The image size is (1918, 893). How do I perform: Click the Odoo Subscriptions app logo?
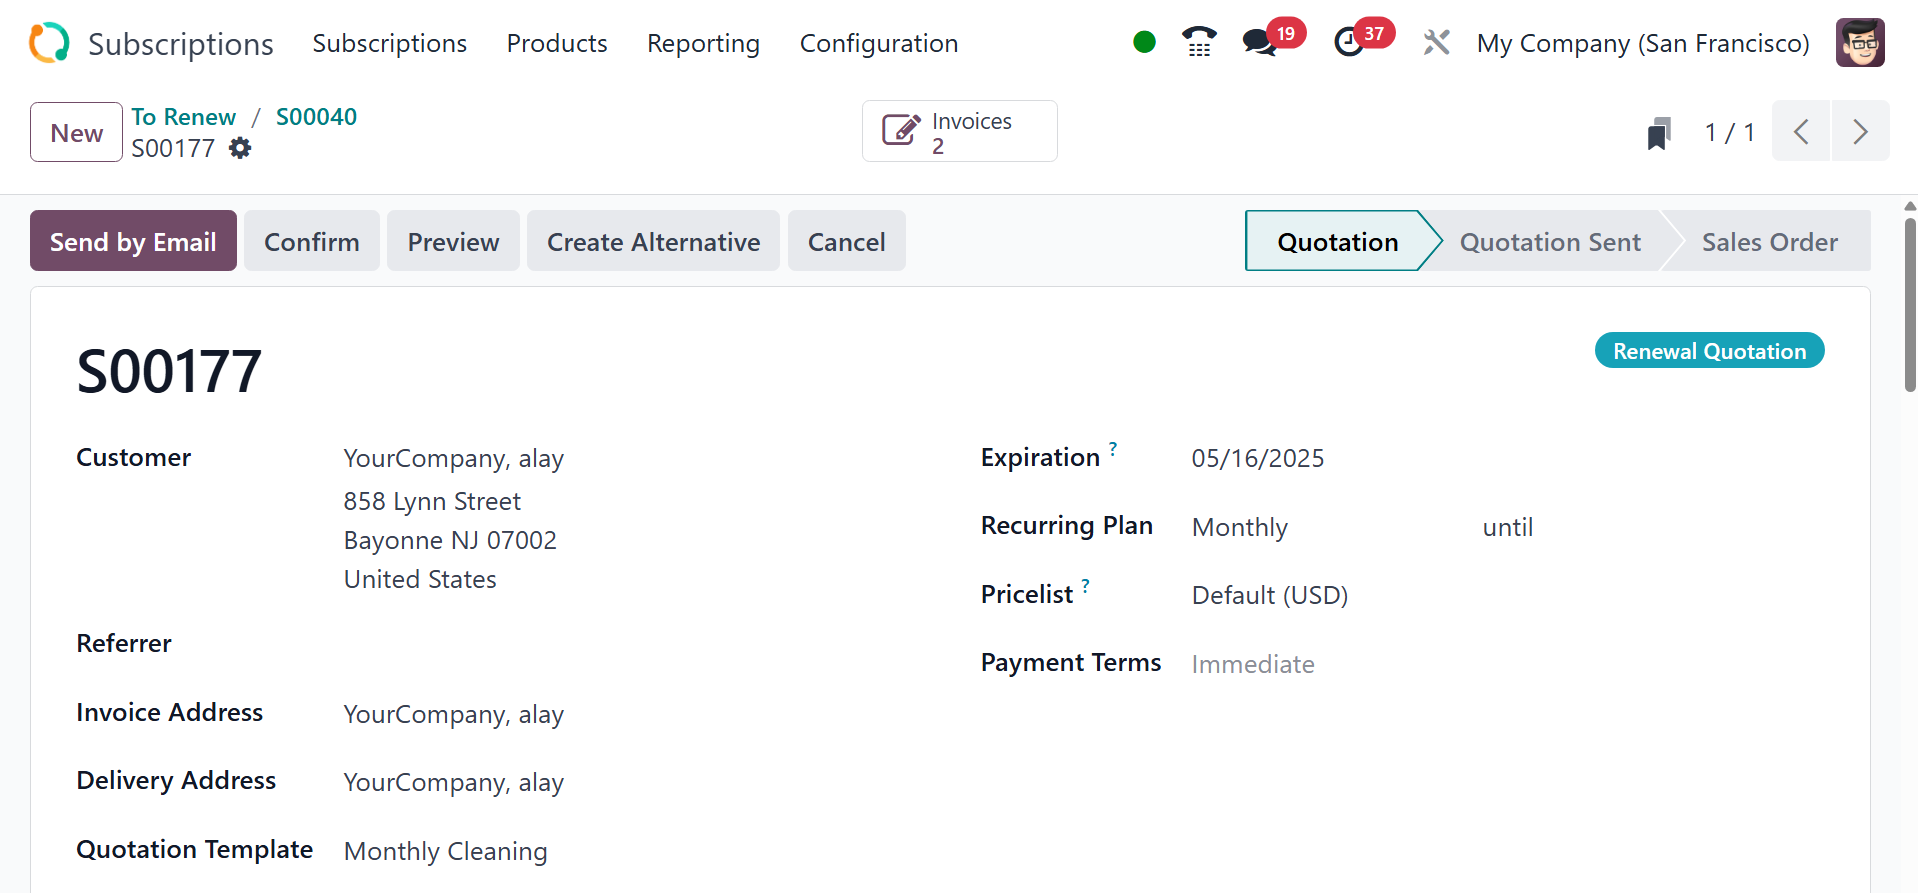49,43
